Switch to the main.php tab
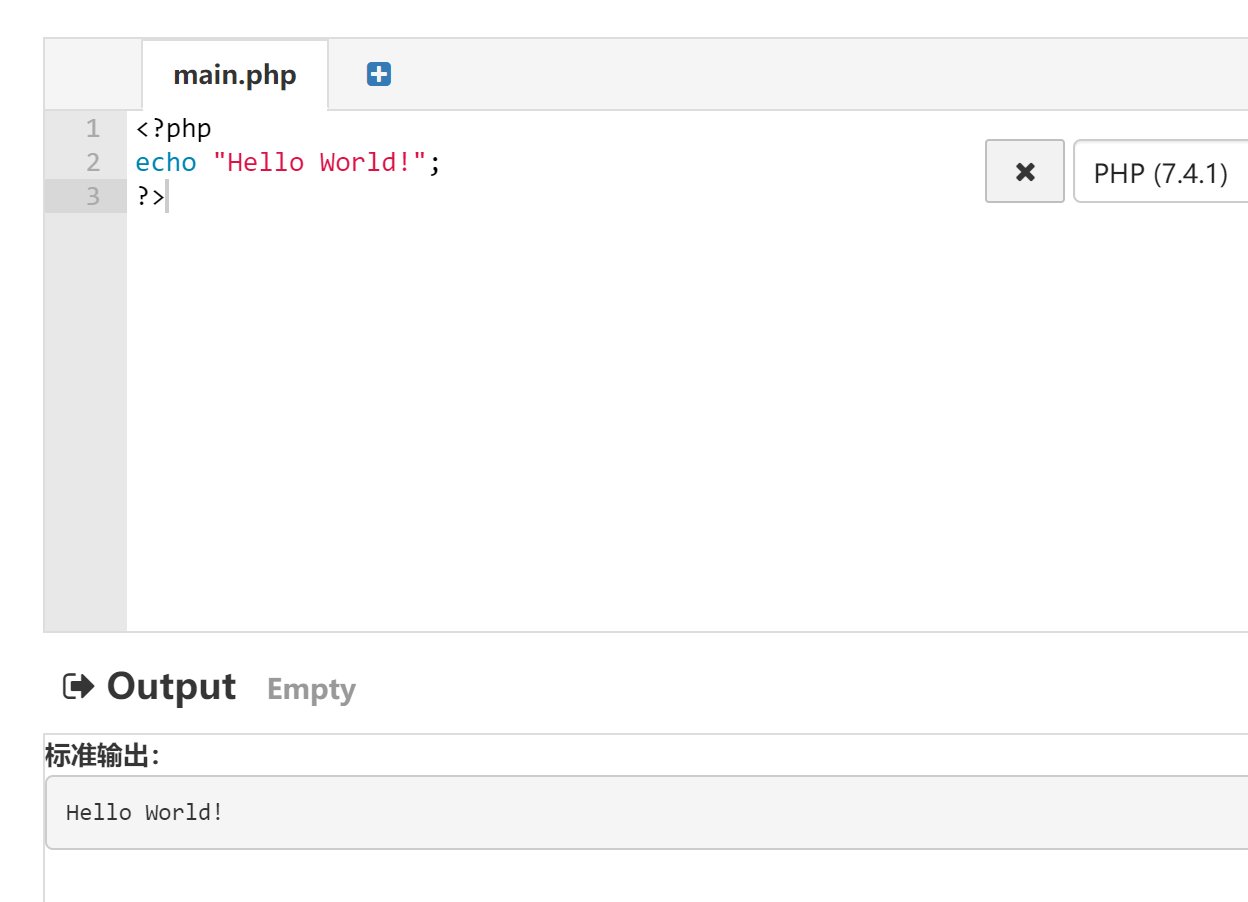Viewport: 1248px width, 902px height. (235, 75)
